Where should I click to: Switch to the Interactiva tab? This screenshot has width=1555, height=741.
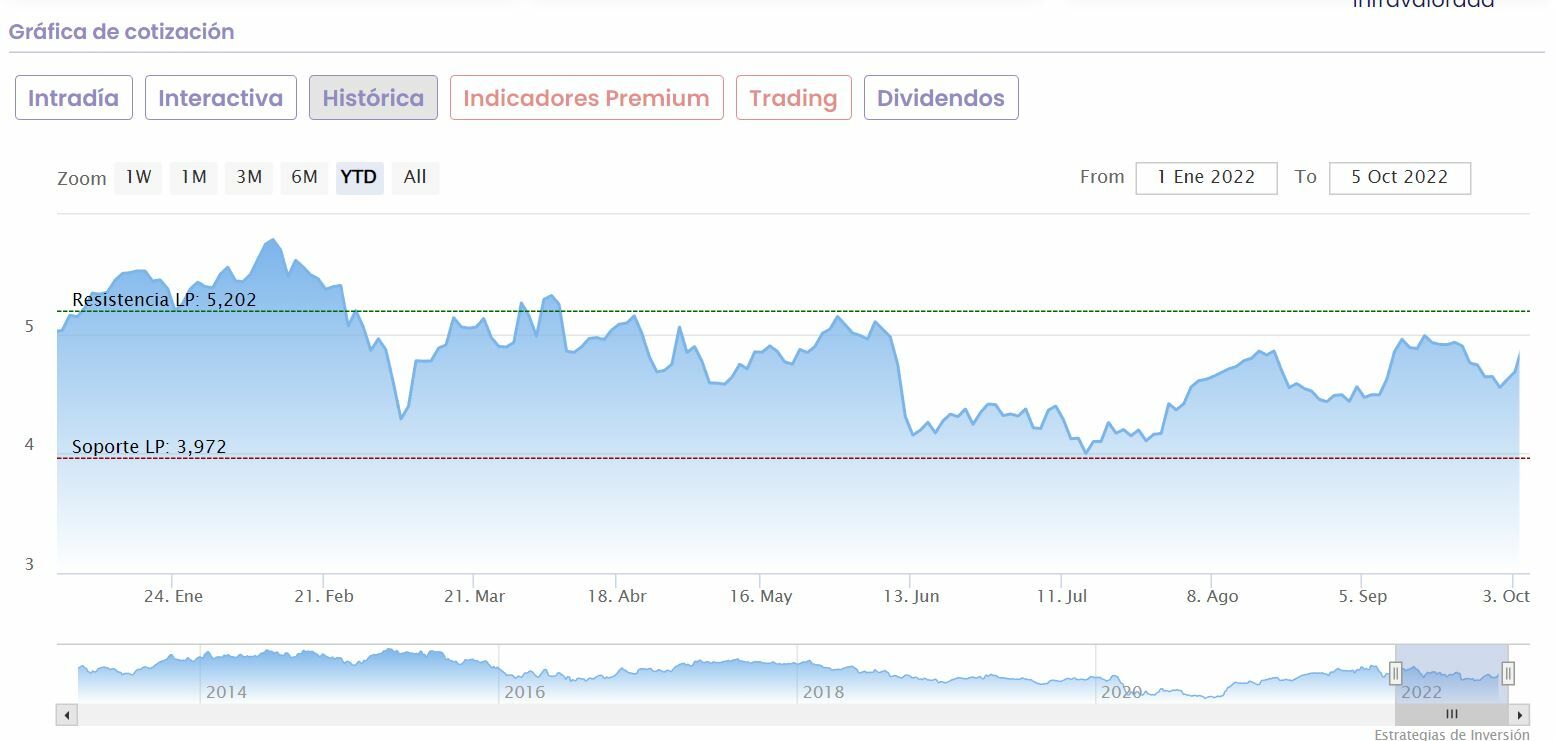(220, 98)
